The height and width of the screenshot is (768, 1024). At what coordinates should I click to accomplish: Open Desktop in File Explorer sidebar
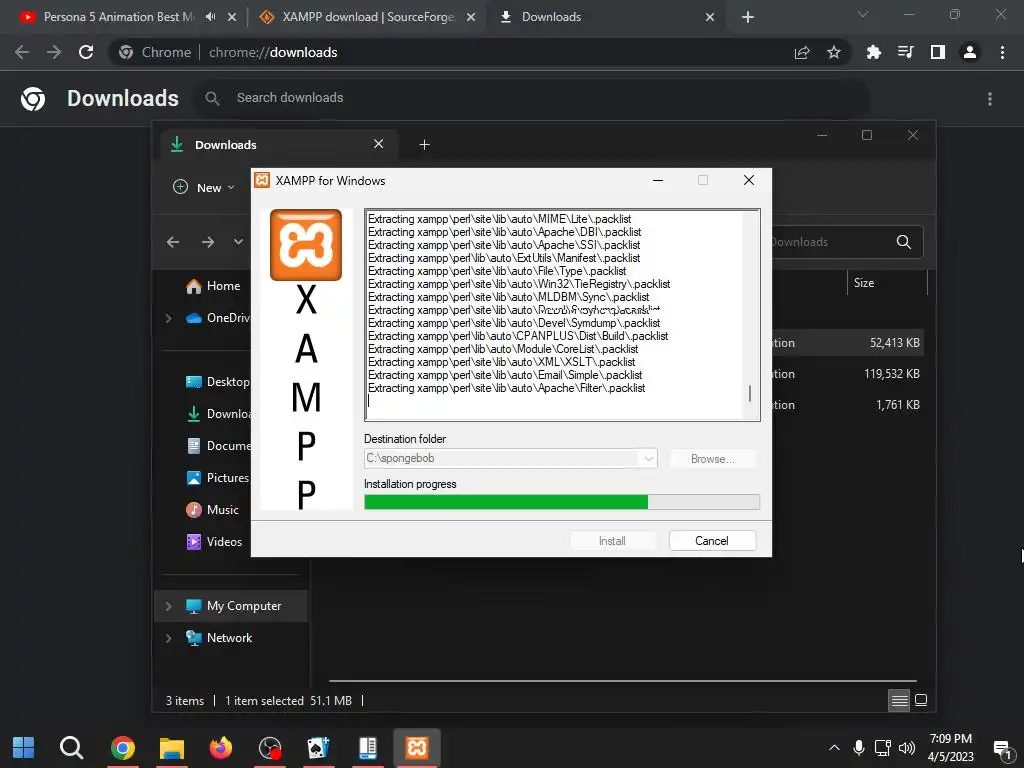tap(218, 382)
